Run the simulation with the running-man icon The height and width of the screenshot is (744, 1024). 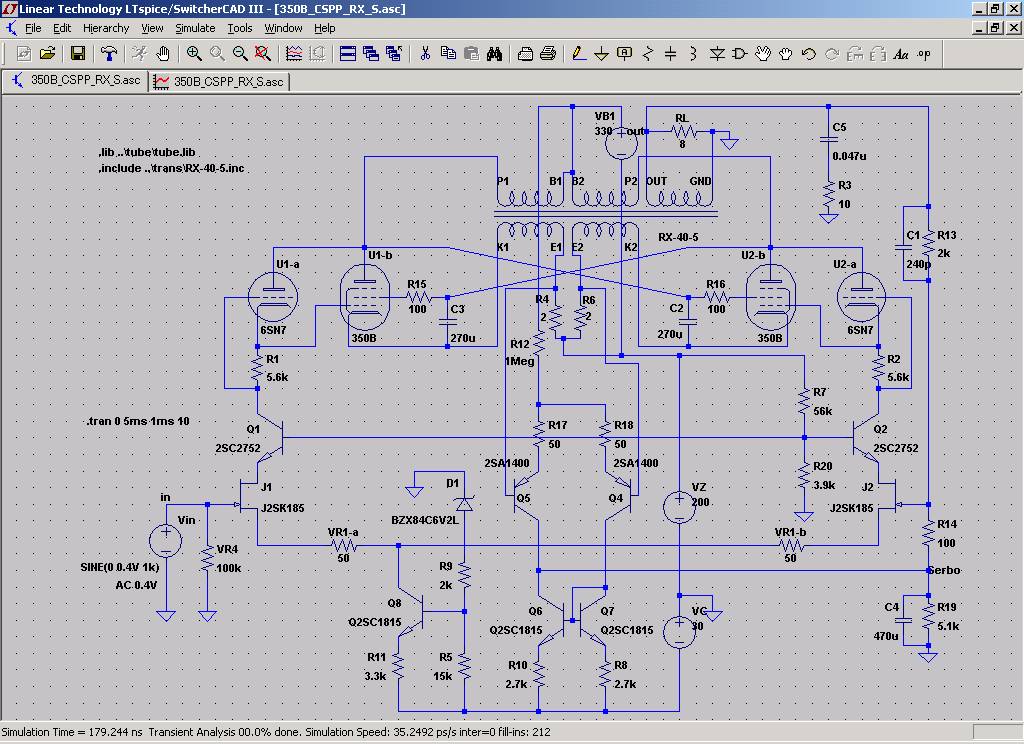pos(139,54)
